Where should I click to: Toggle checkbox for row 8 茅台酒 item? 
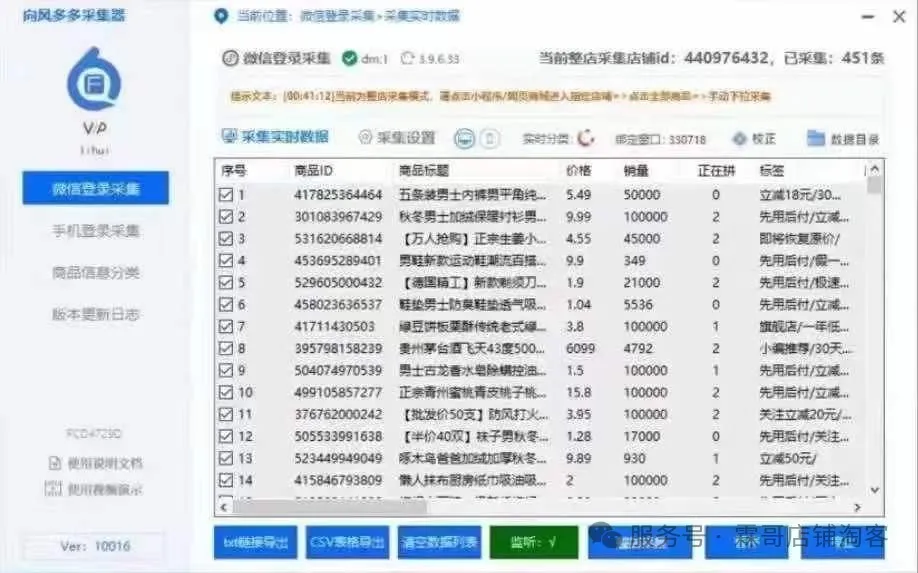click(x=226, y=348)
